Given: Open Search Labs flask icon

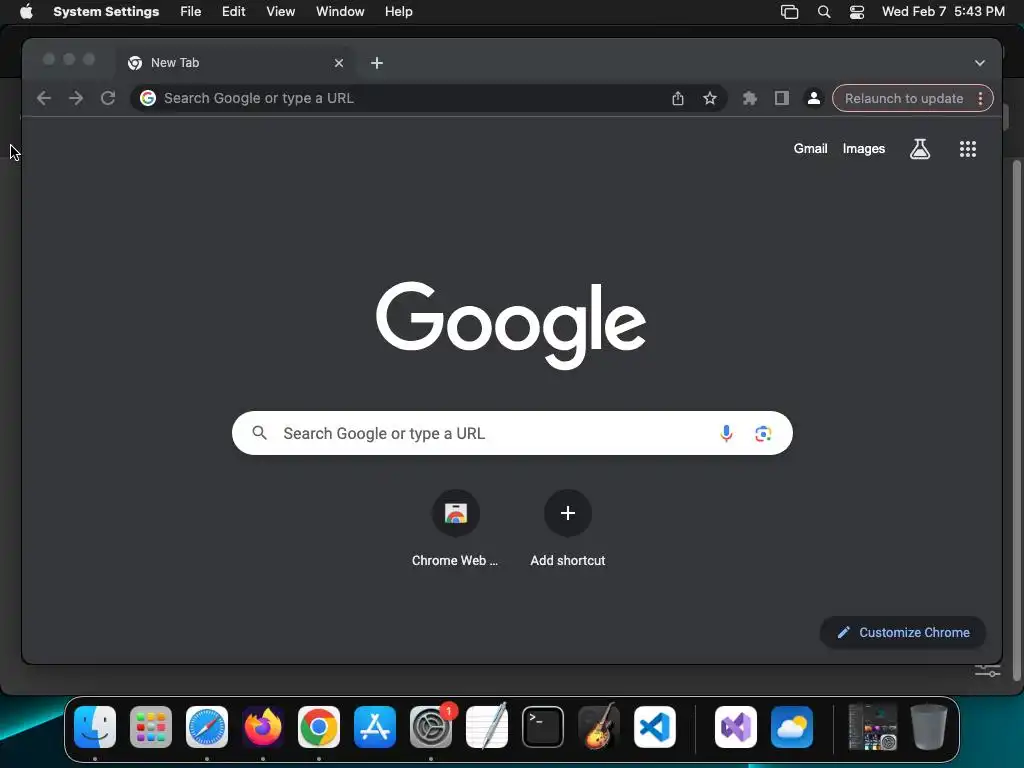Looking at the screenshot, I should (920, 149).
